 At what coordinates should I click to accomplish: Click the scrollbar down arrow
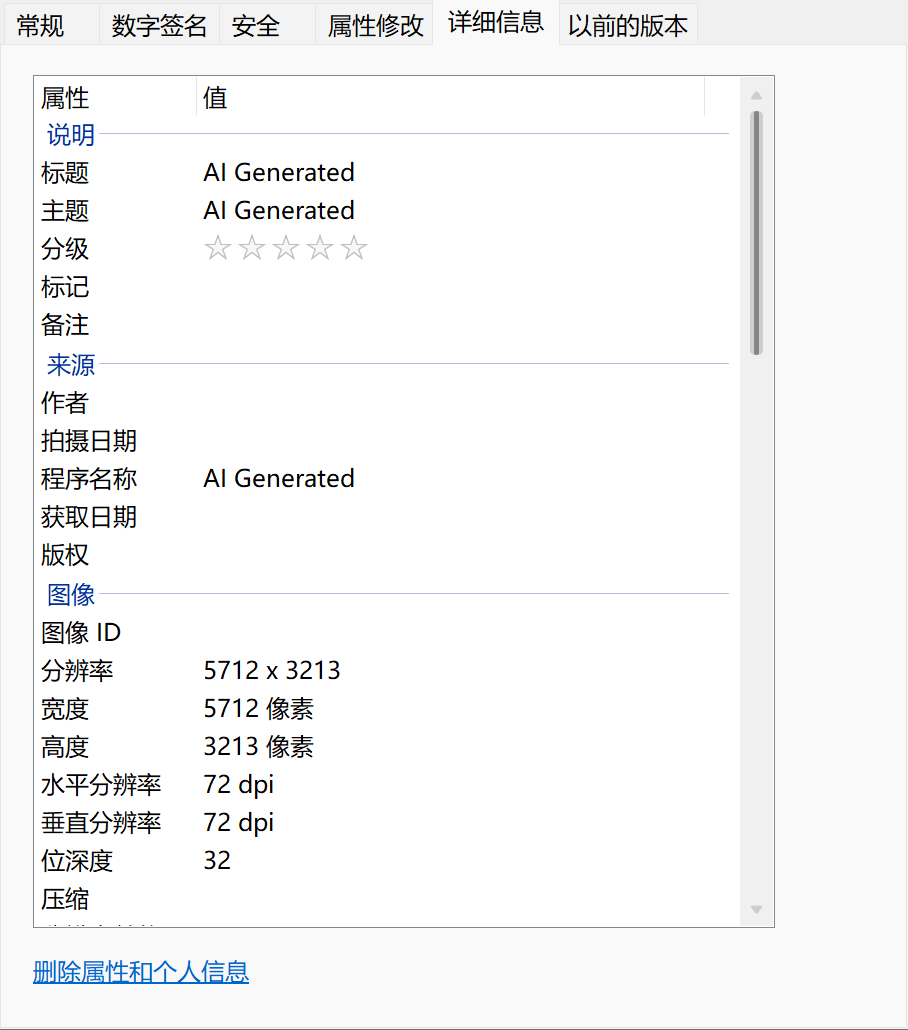[x=756, y=909]
